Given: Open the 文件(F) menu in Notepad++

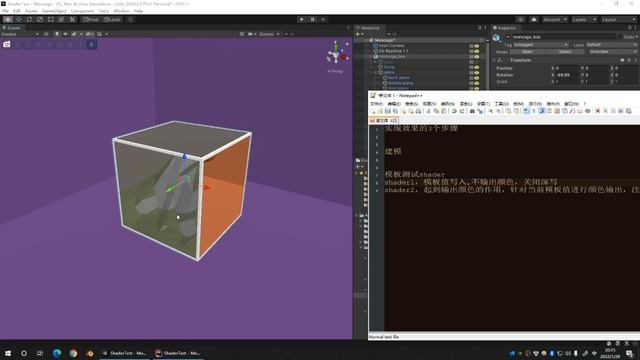Looking at the screenshot, I should [376, 104].
